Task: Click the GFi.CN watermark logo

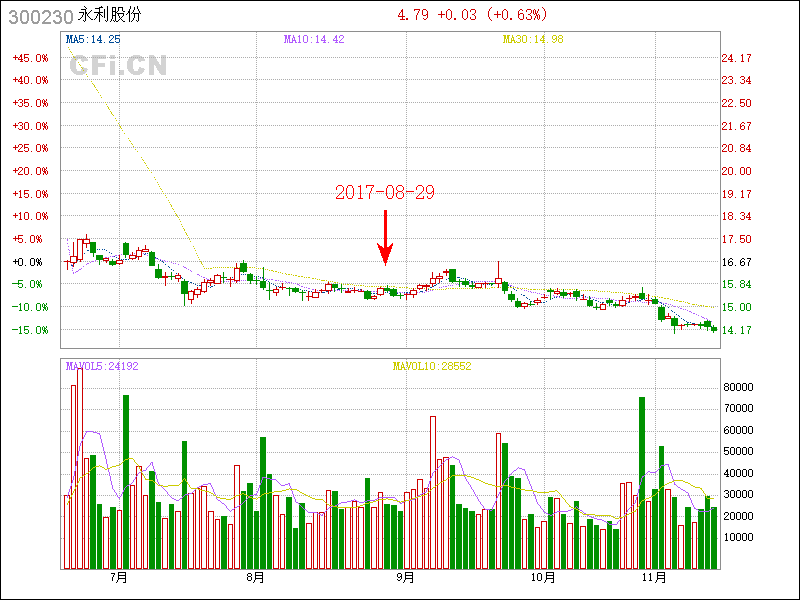Action: (x=117, y=67)
